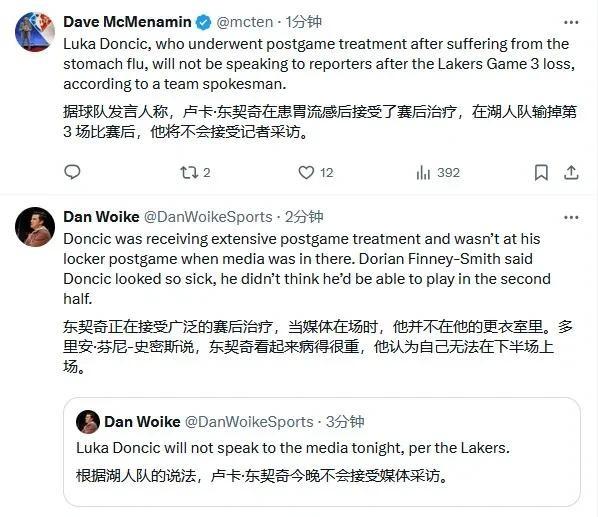Visit the @mcten handle

coord(245,22)
